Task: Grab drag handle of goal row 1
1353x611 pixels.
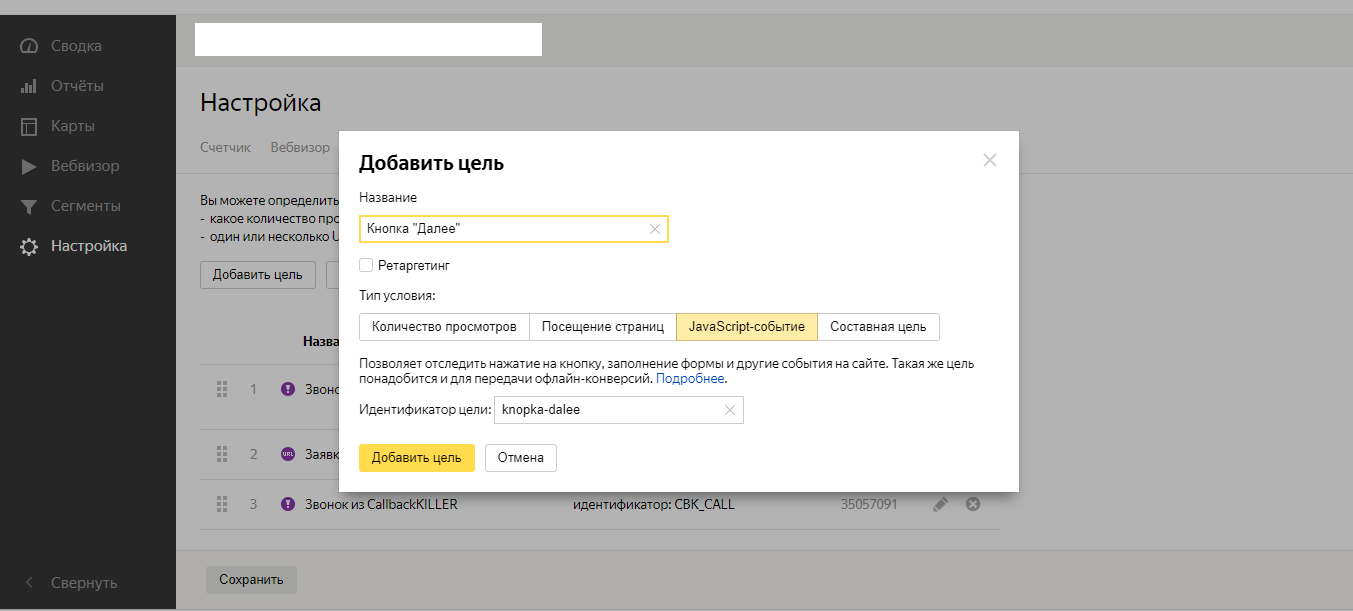Action: 223,389
